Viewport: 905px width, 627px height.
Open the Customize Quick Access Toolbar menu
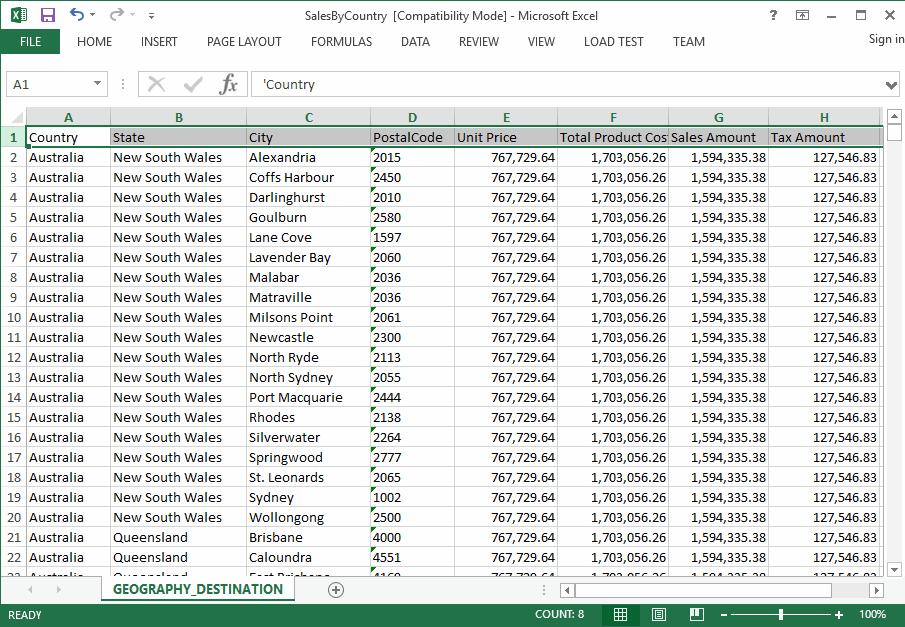click(x=151, y=14)
